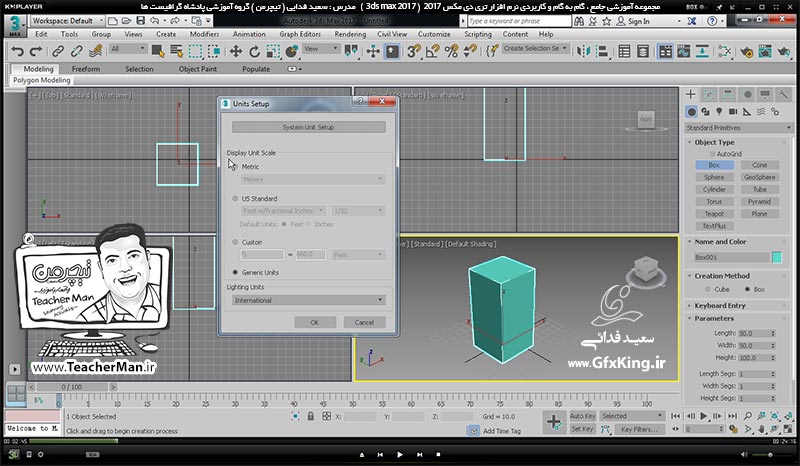Click the Align tool icon
This screenshot has height=466, width=800.
603,51
